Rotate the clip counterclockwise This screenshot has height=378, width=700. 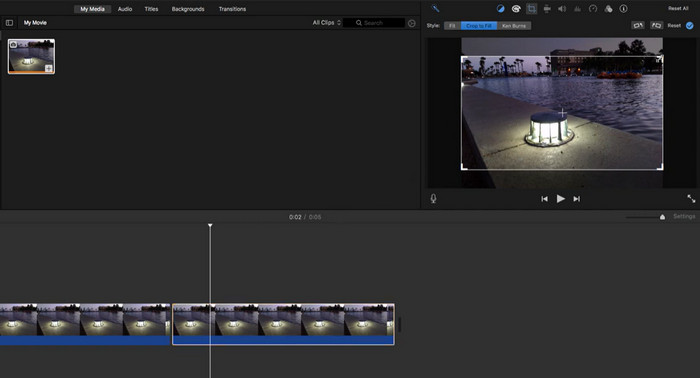pyautogui.click(x=638, y=25)
